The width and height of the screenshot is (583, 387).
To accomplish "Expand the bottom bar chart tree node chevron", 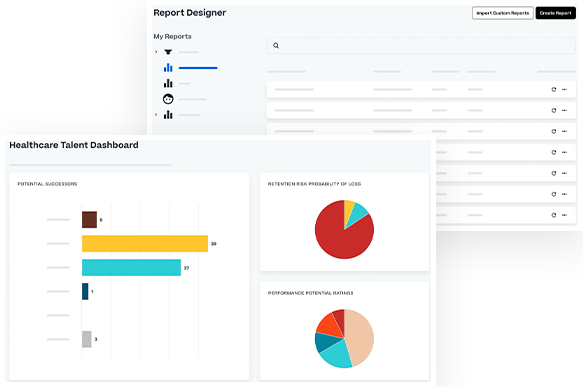I will click(156, 115).
